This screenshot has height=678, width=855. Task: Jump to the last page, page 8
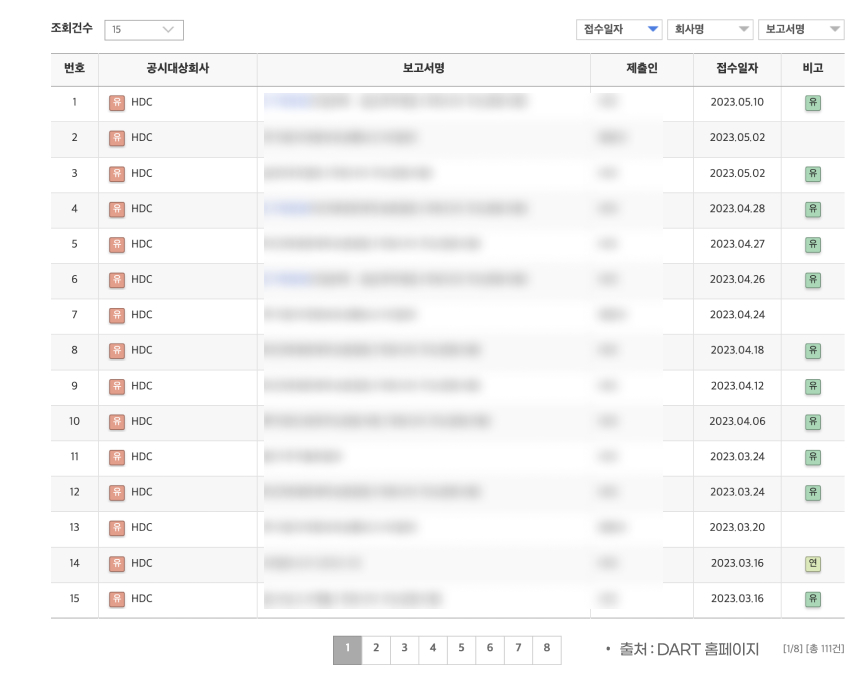(x=546, y=649)
